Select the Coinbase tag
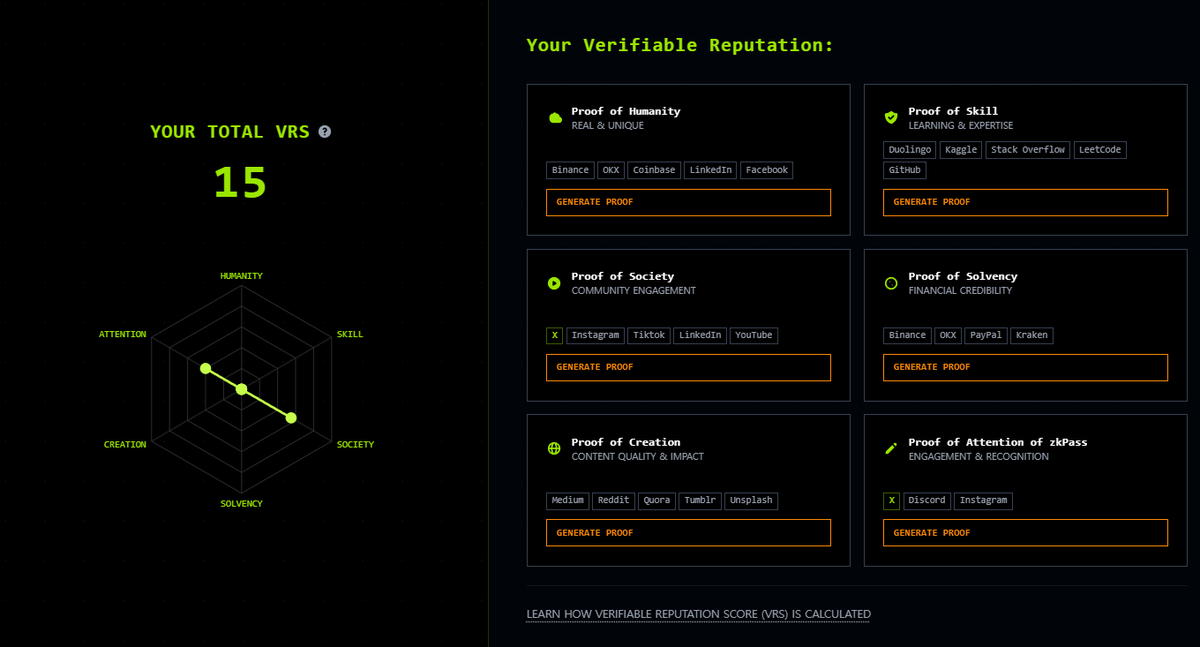 click(x=654, y=170)
